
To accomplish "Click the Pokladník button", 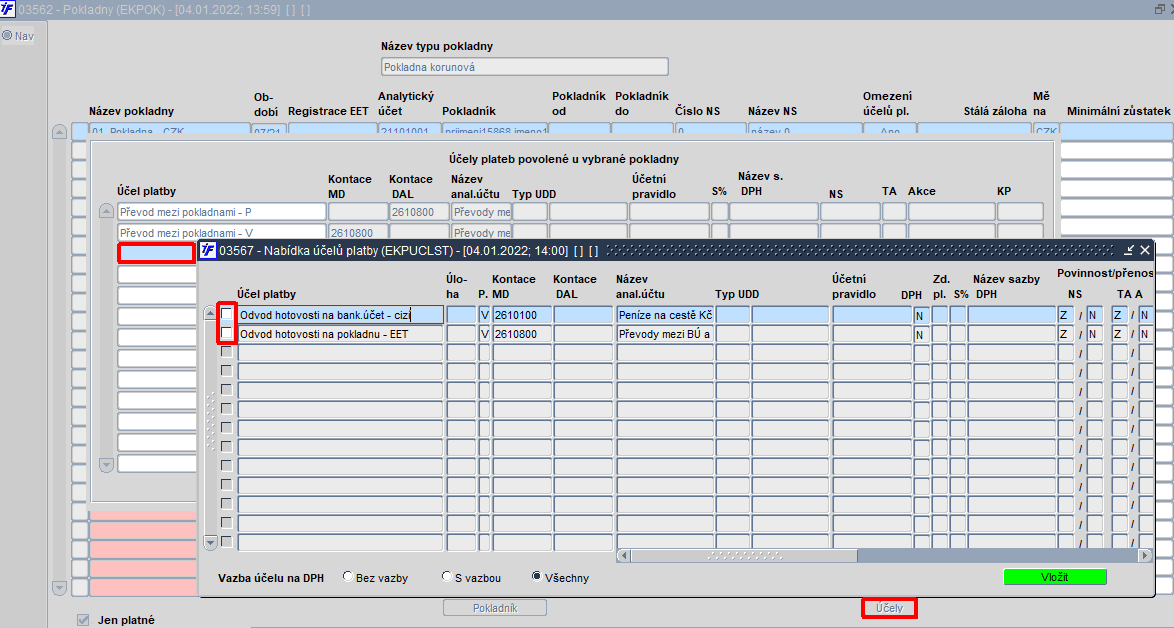I will click(495, 608).
